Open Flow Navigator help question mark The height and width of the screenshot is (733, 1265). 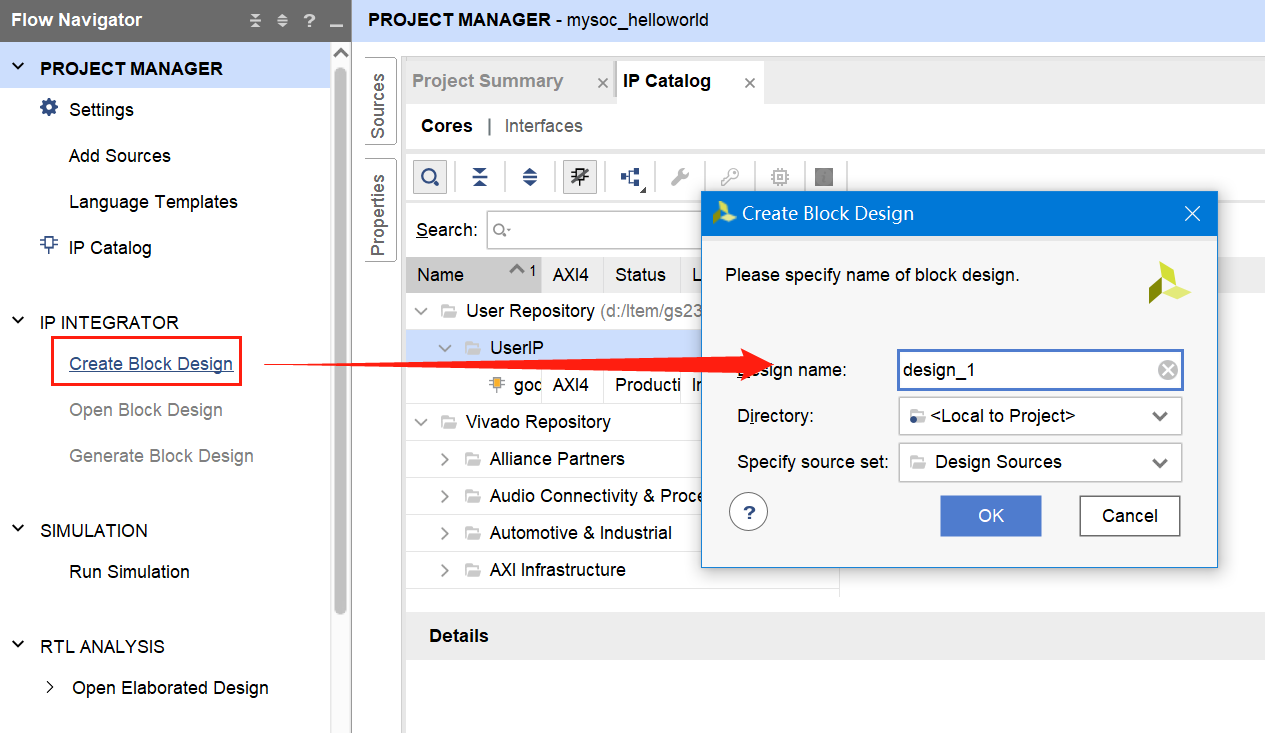point(309,21)
